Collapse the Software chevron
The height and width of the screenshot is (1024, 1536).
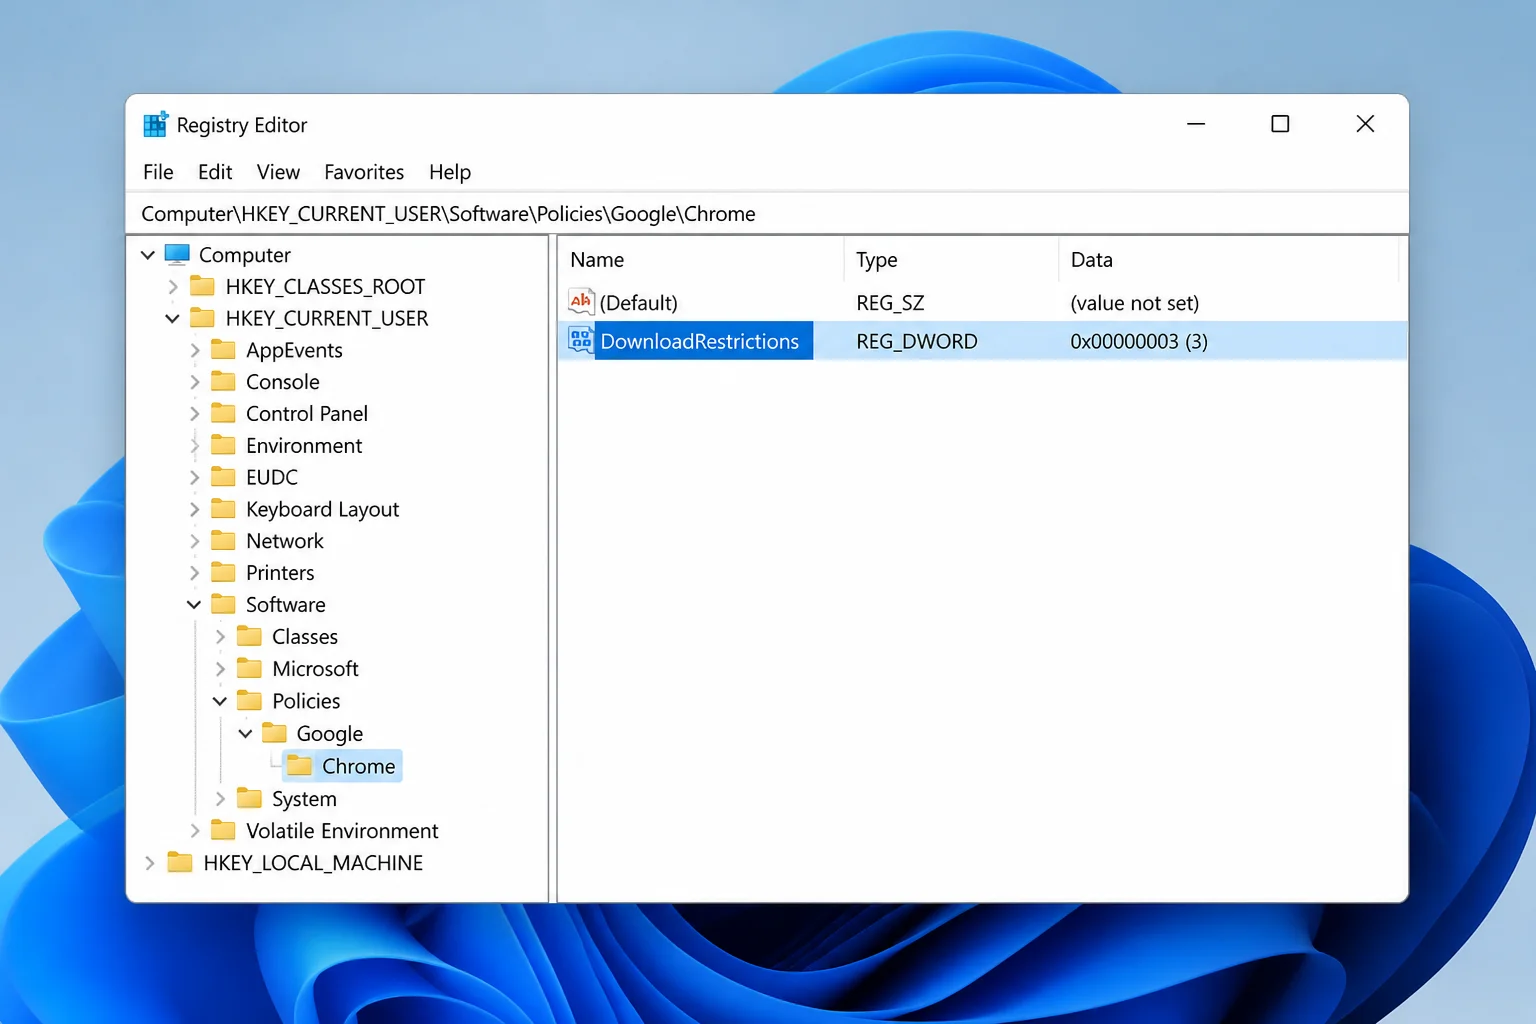[194, 604]
